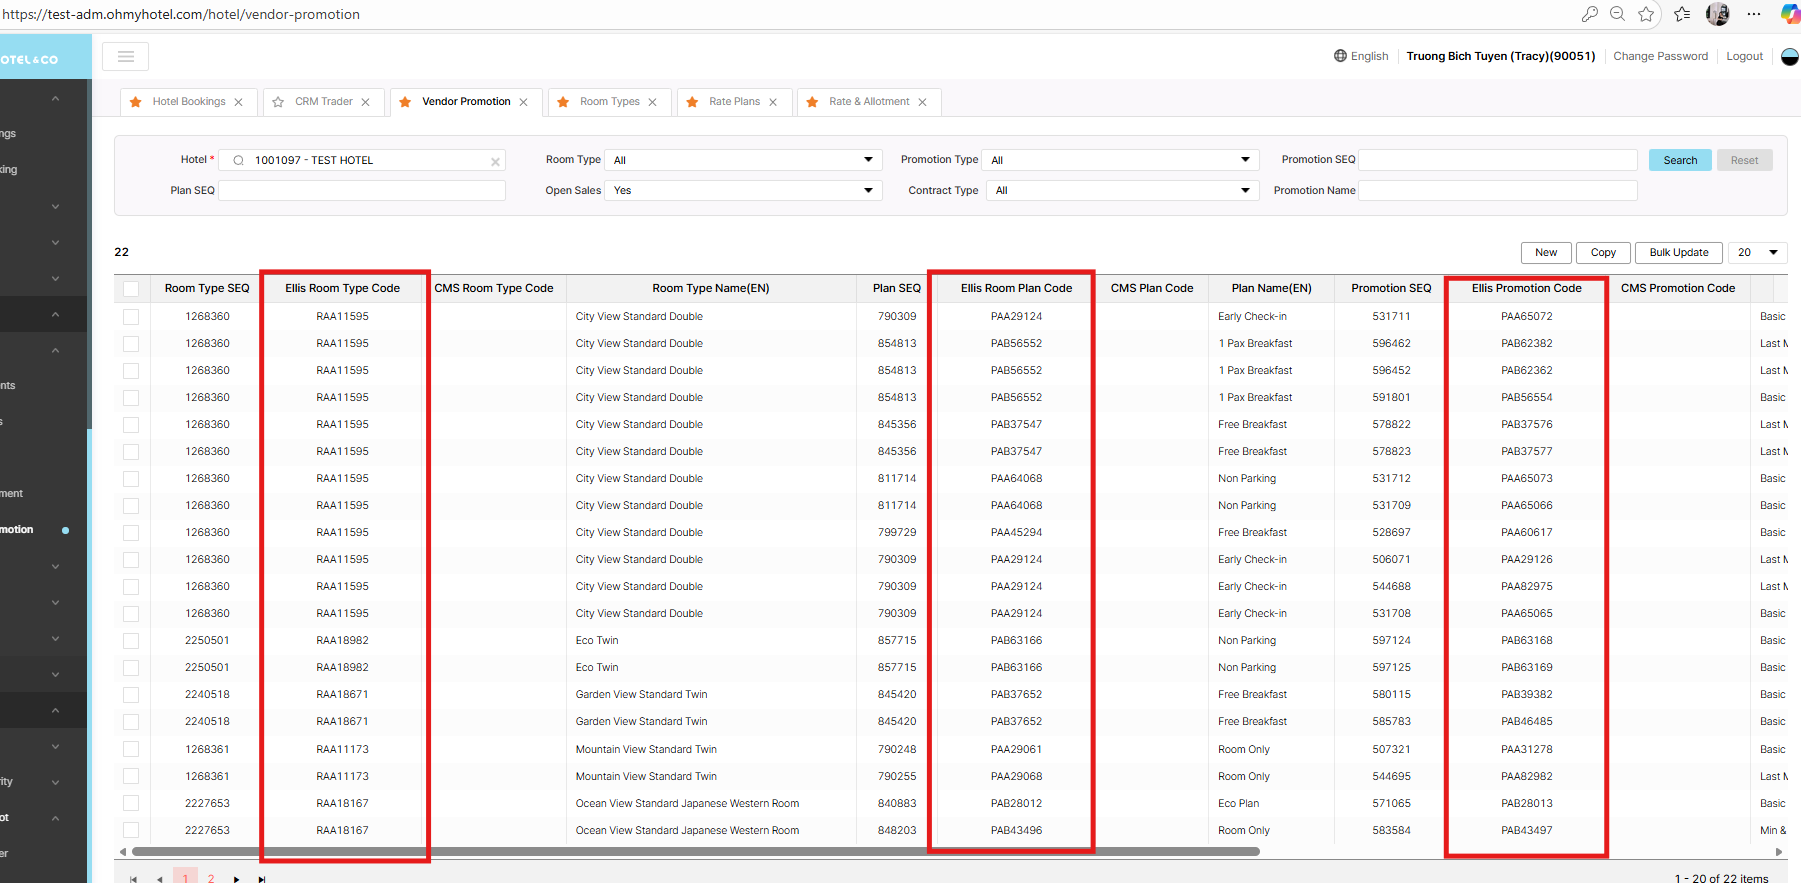Switch to the Rate Plans tab
Viewport: 1801px width, 883px height.
734,102
